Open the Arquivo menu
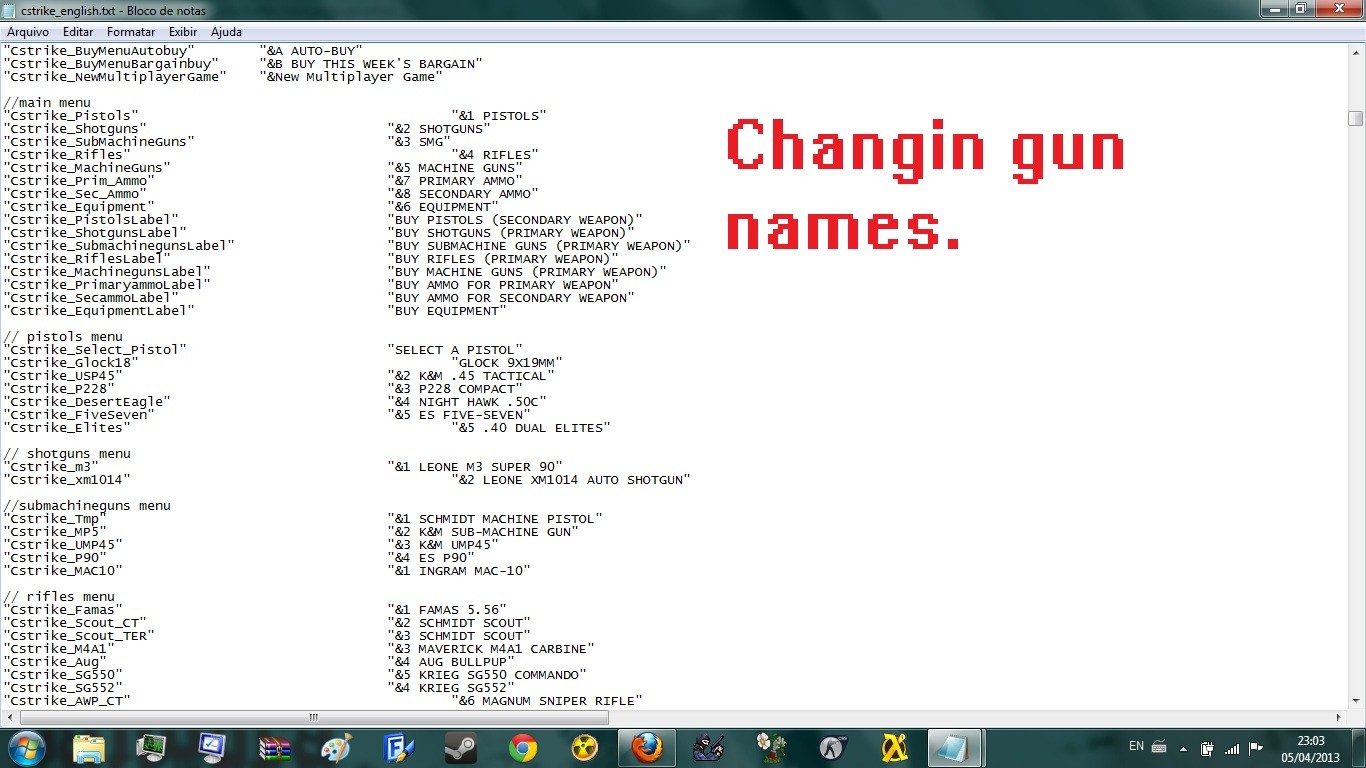Viewport: 1366px width, 768px height. pyautogui.click(x=28, y=32)
